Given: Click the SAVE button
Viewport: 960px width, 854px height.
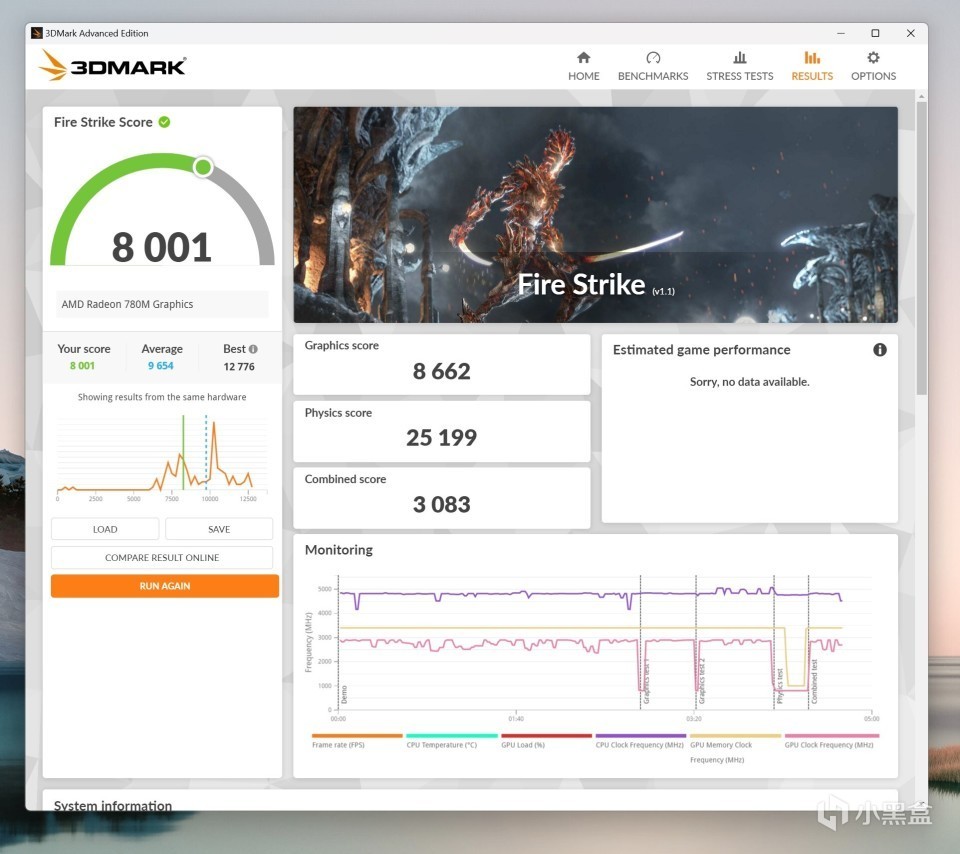Looking at the screenshot, I should point(219,529).
